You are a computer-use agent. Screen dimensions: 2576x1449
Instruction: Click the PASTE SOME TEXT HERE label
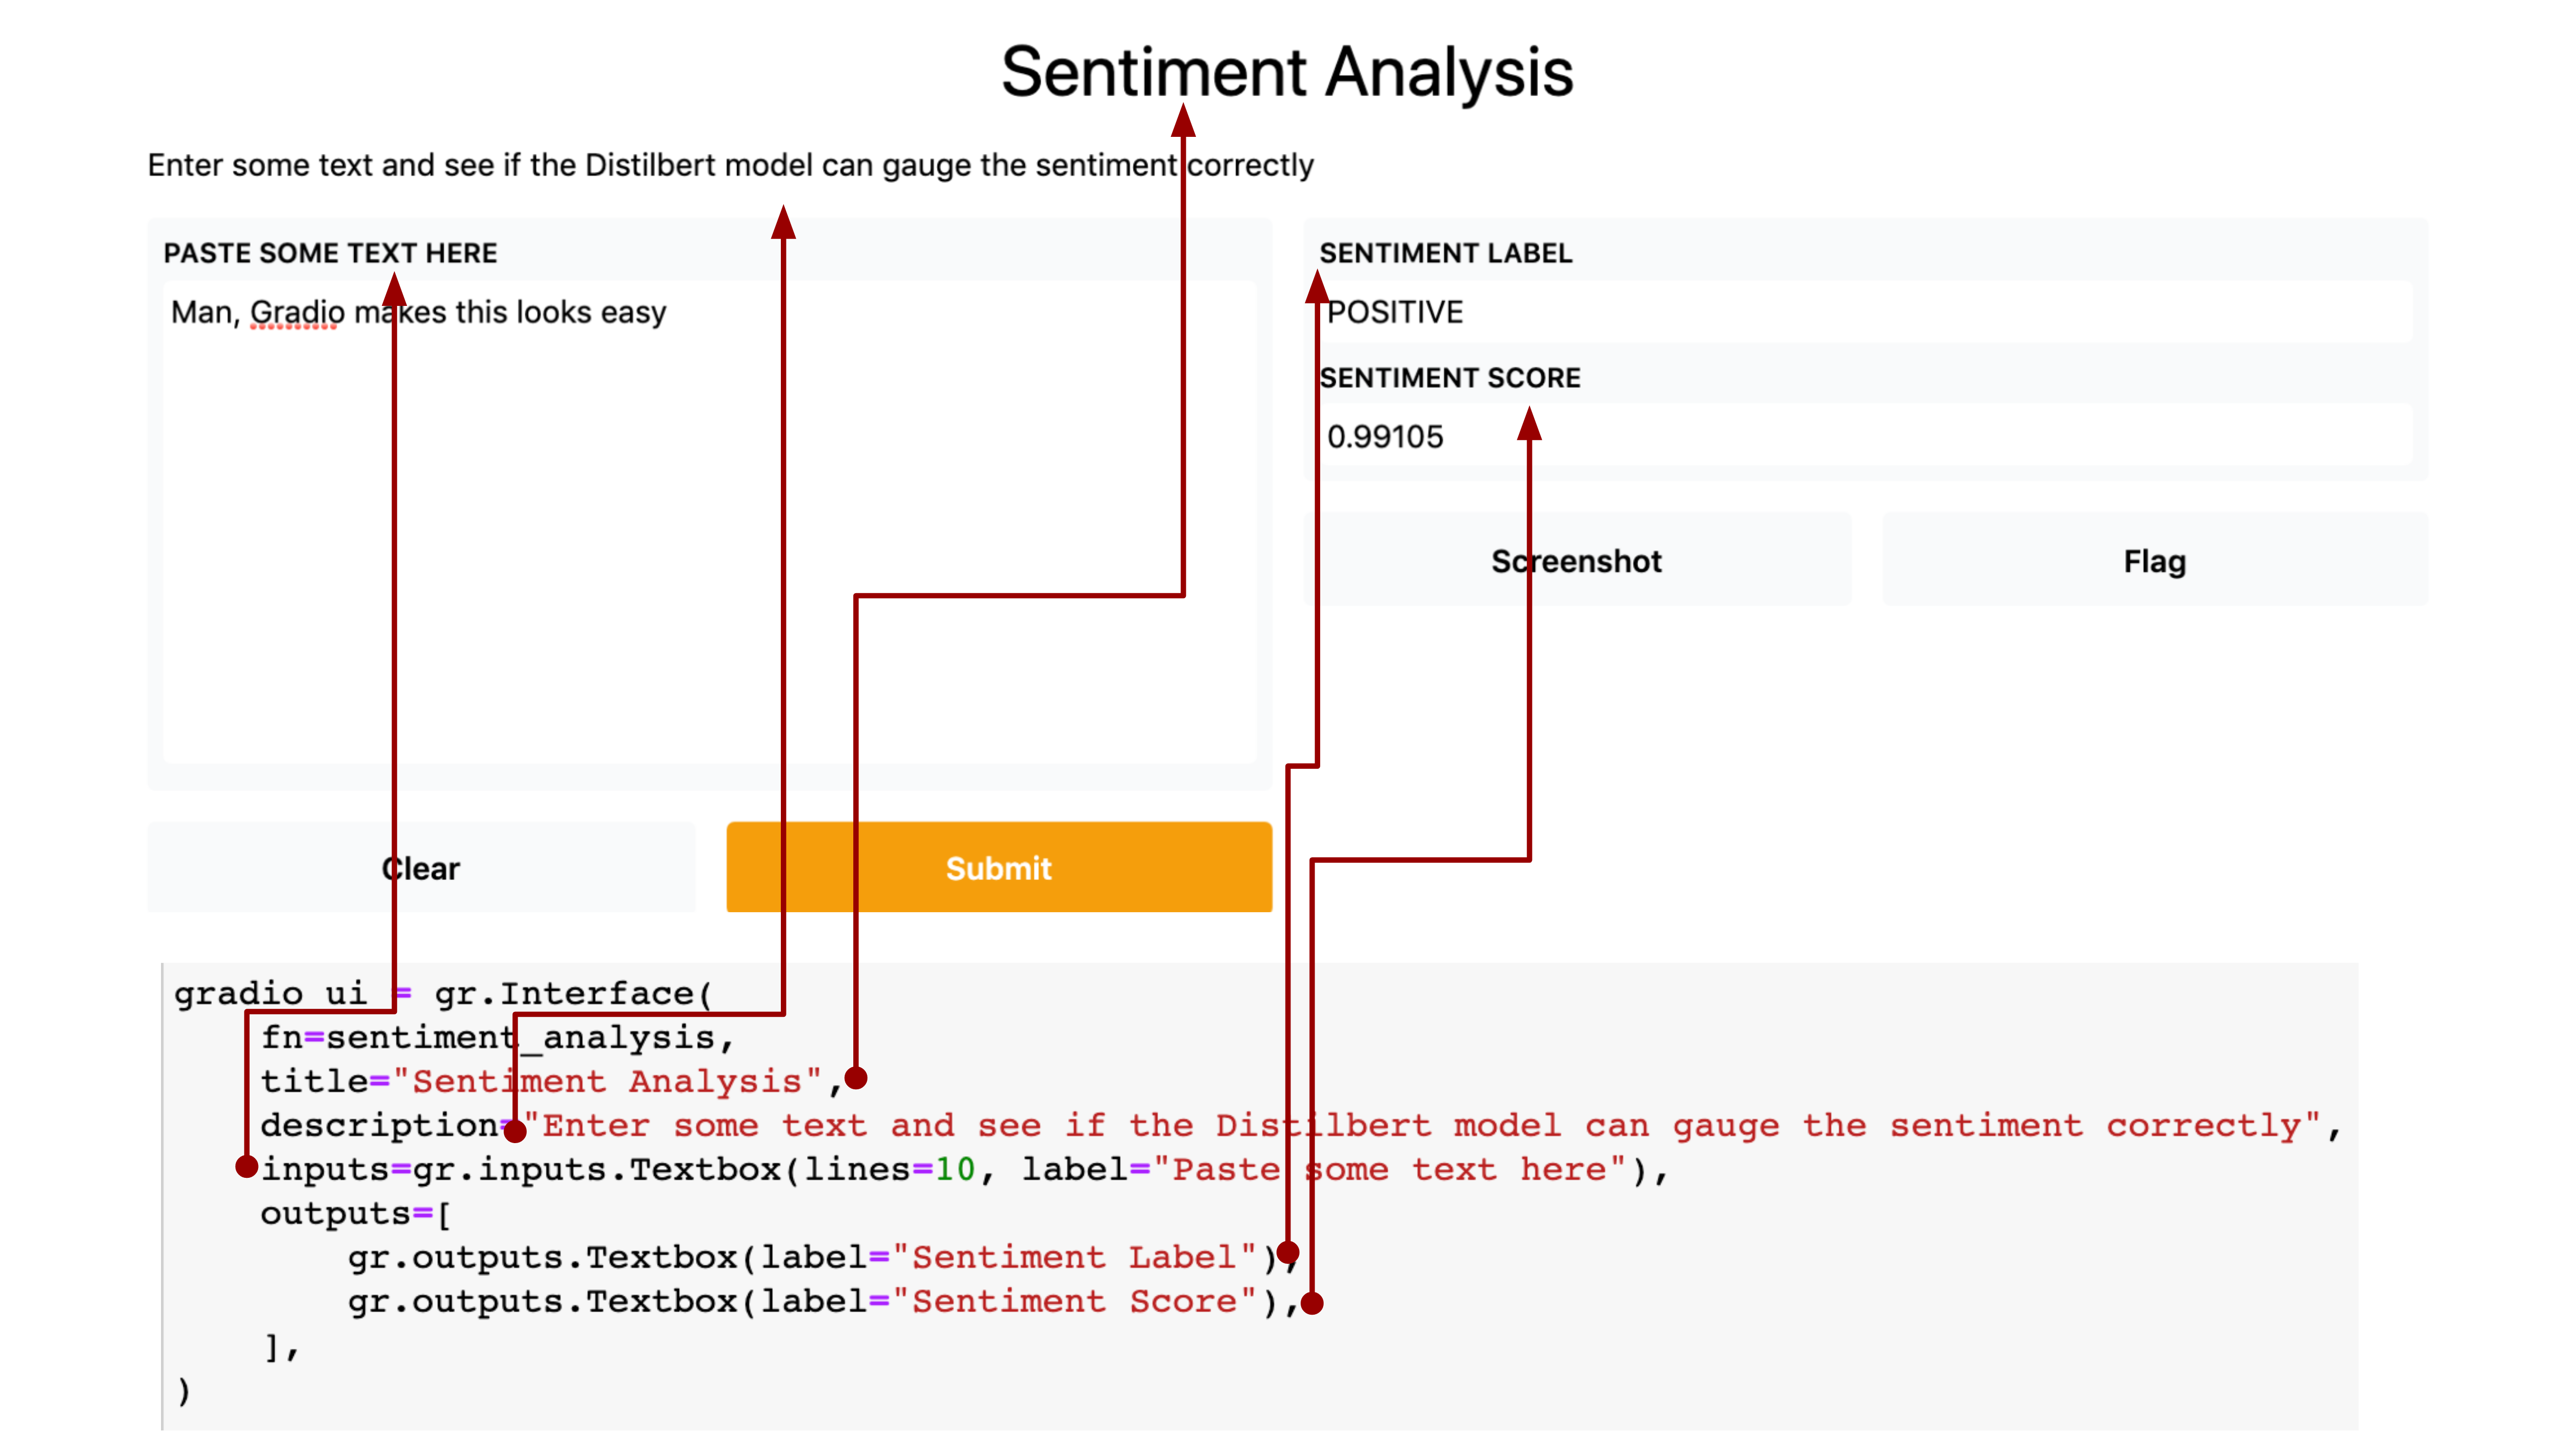[x=330, y=253]
